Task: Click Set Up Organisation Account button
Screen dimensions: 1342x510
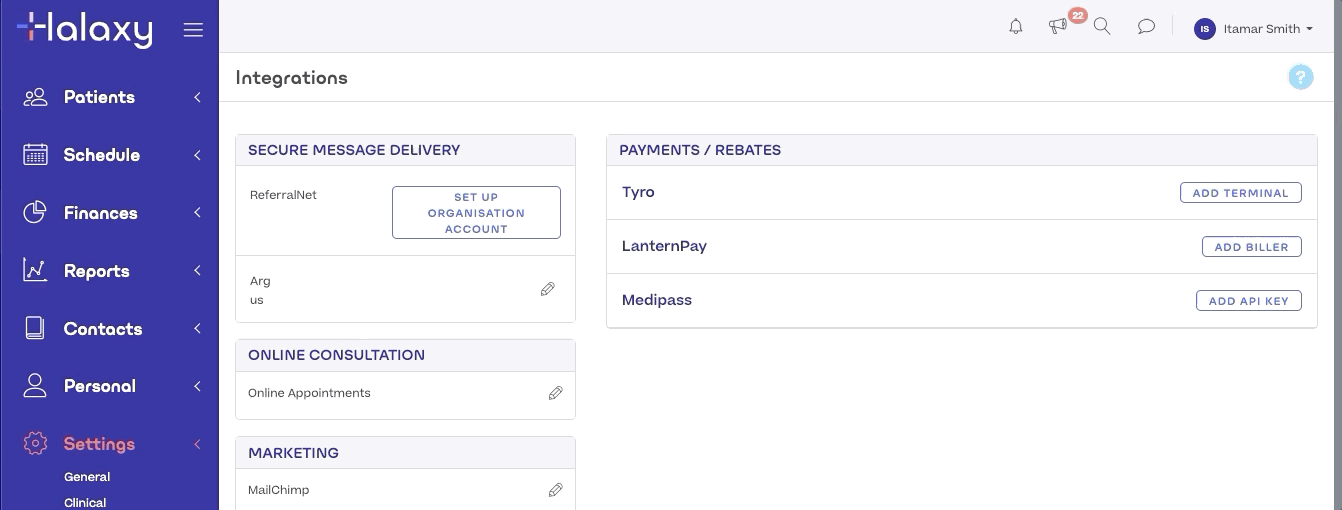Action: pyautogui.click(x=476, y=213)
